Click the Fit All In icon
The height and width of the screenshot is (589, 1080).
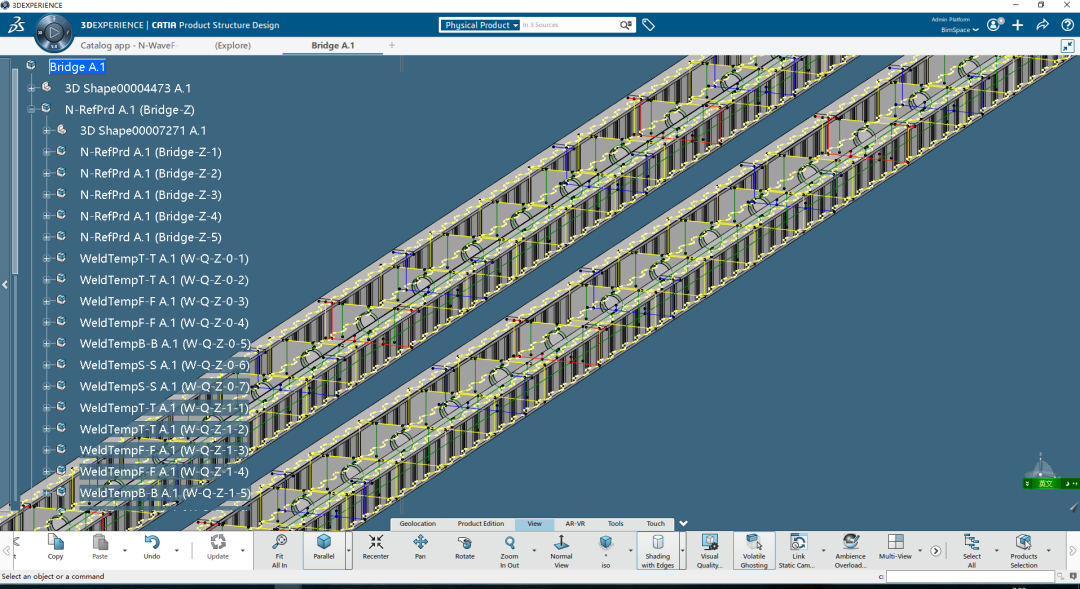pos(279,546)
